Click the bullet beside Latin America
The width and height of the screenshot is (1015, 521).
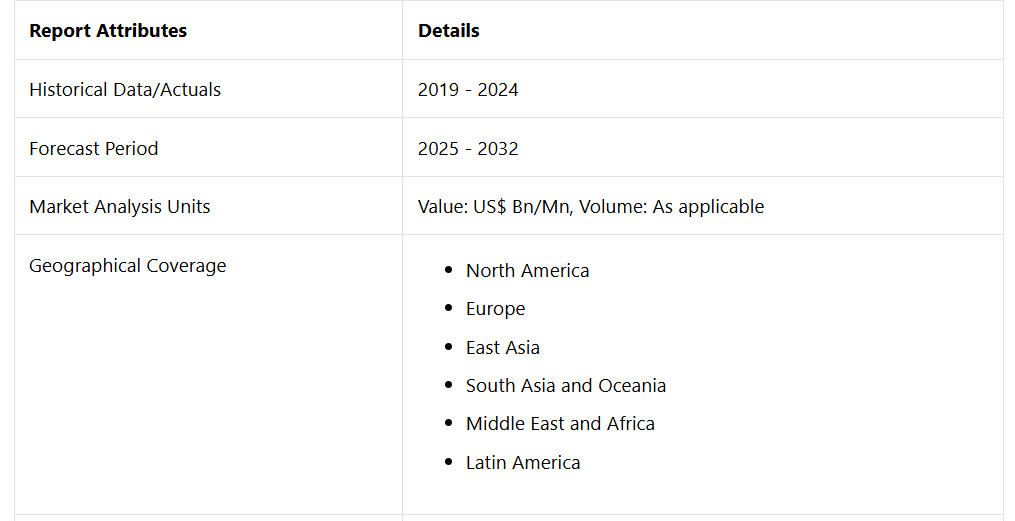pyautogui.click(x=450, y=463)
